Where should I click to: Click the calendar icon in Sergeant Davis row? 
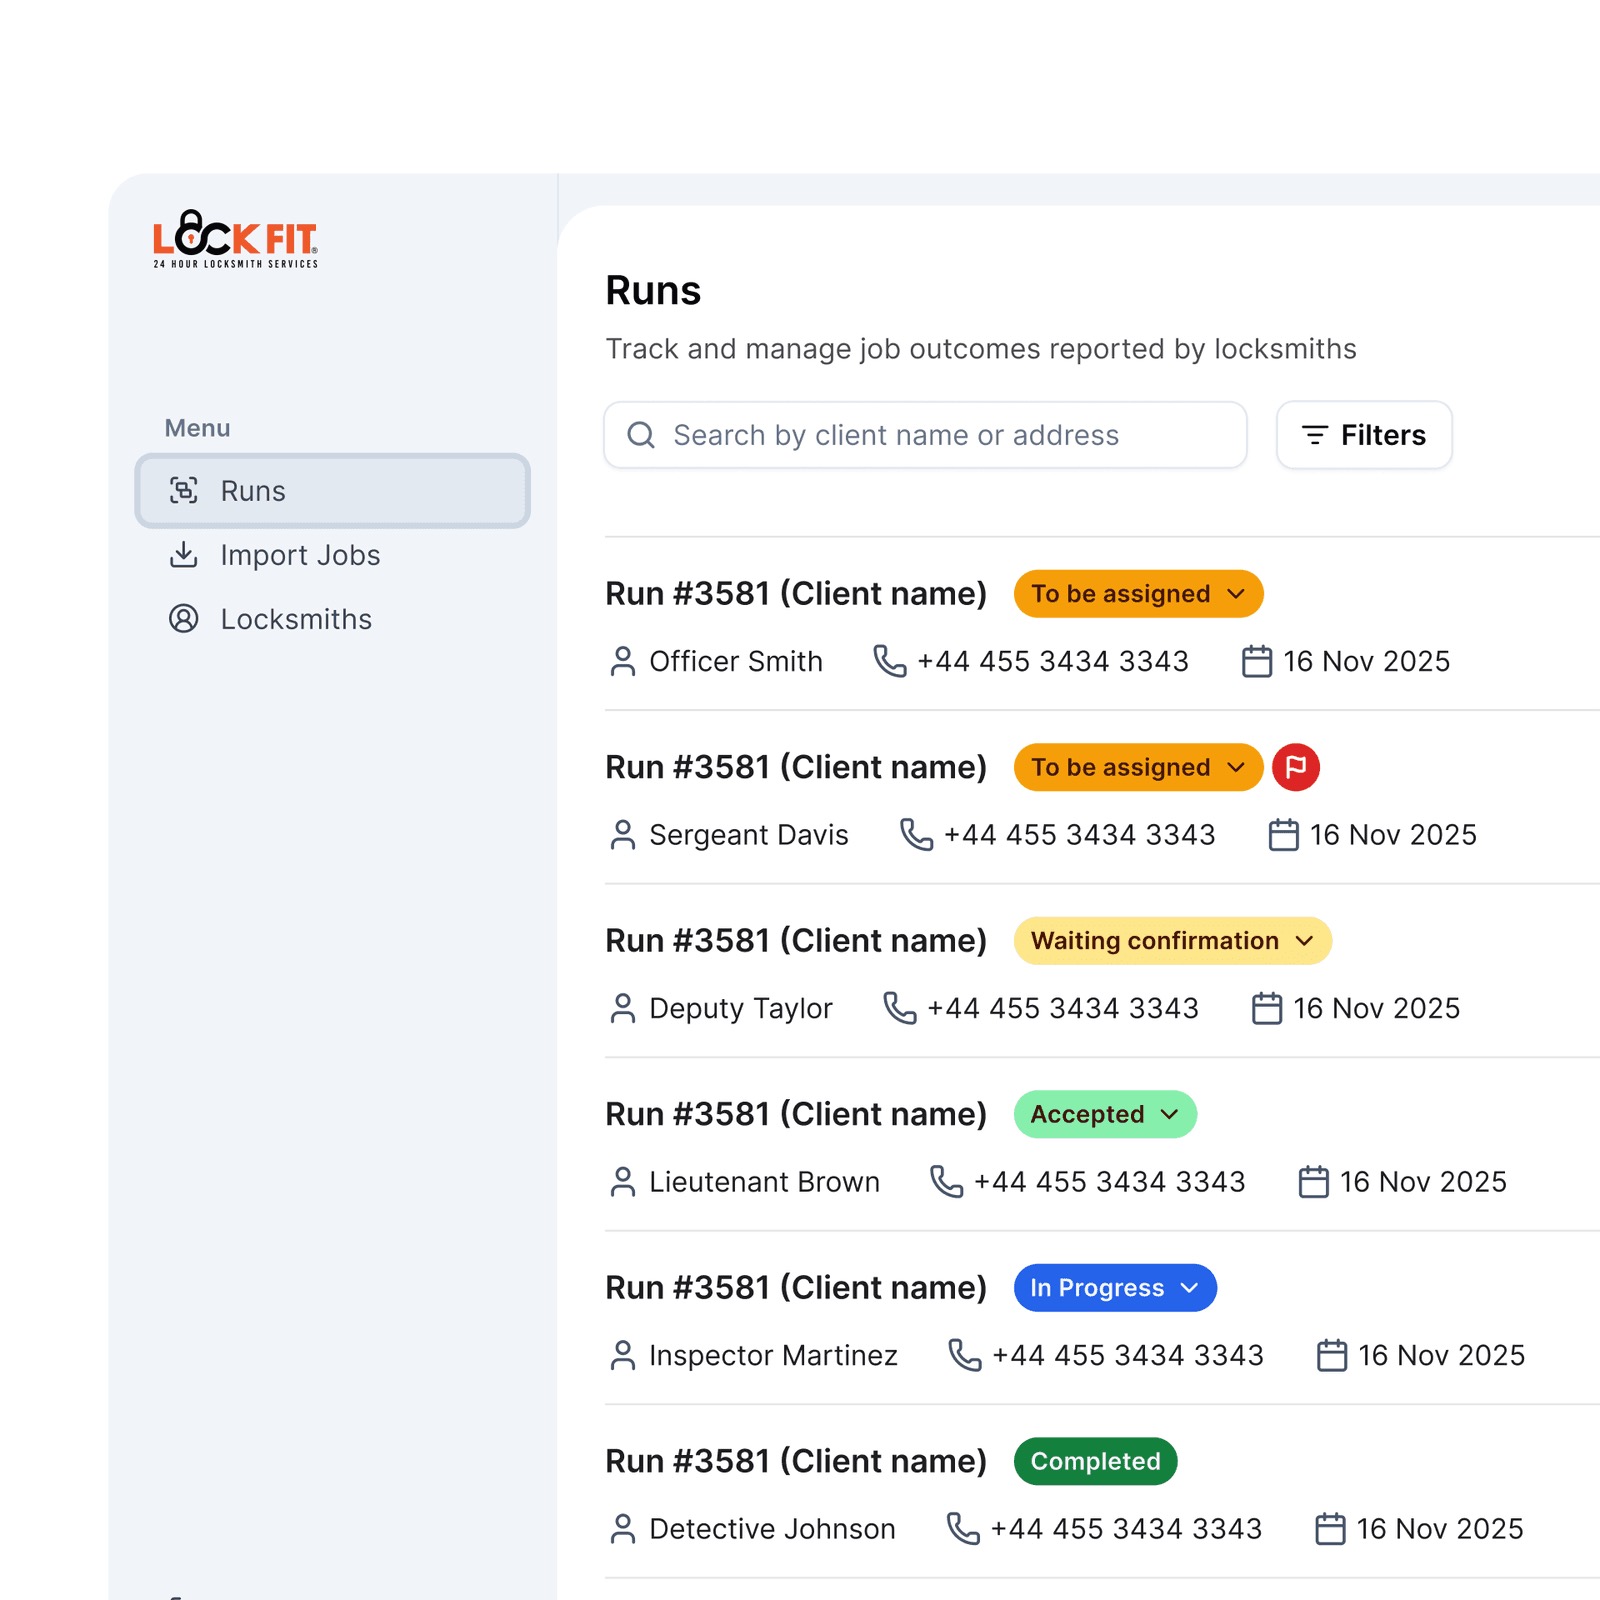pos(1284,835)
